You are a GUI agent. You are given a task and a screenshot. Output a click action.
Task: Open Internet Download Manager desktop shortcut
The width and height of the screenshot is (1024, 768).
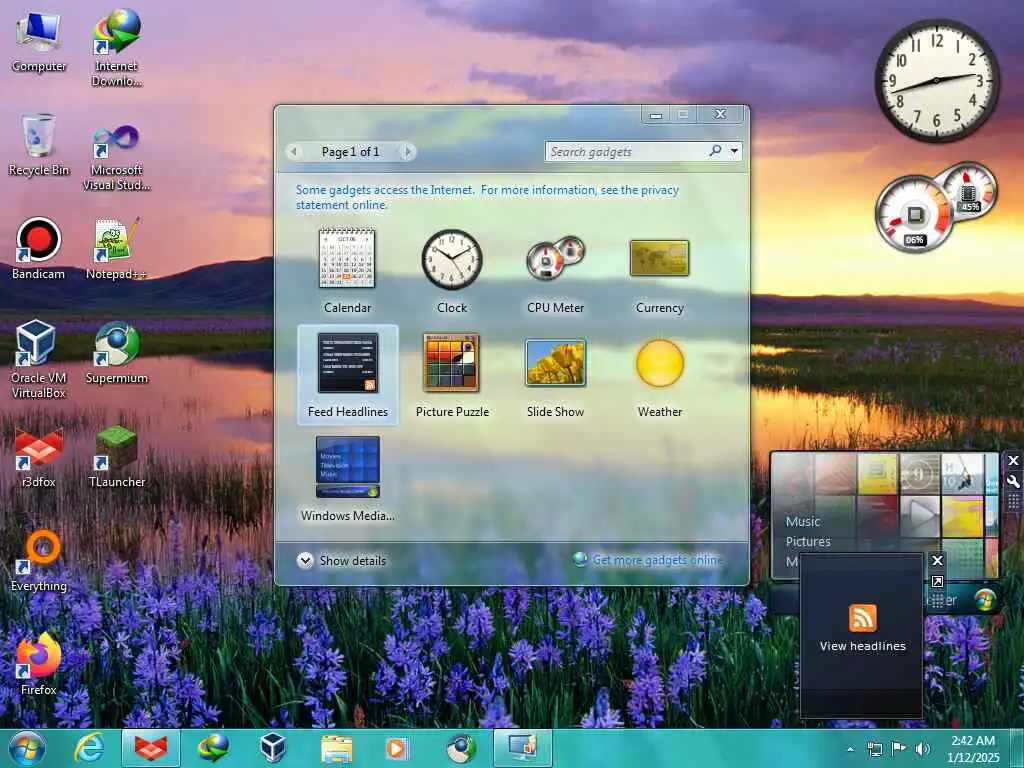pos(116,48)
